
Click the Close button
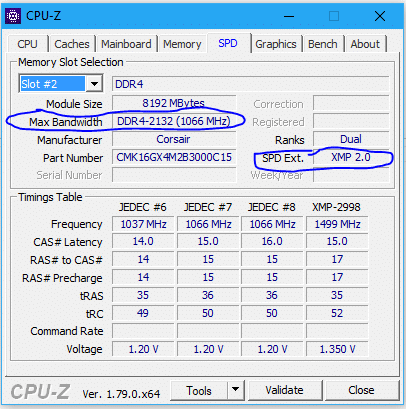tap(361, 390)
